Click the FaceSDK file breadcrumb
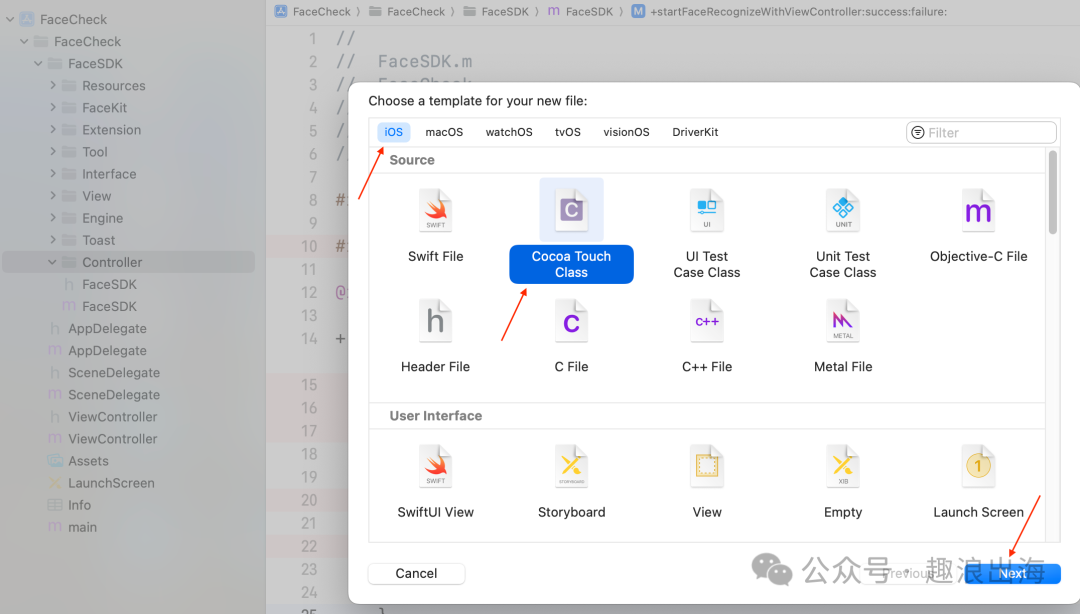 [x=580, y=11]
